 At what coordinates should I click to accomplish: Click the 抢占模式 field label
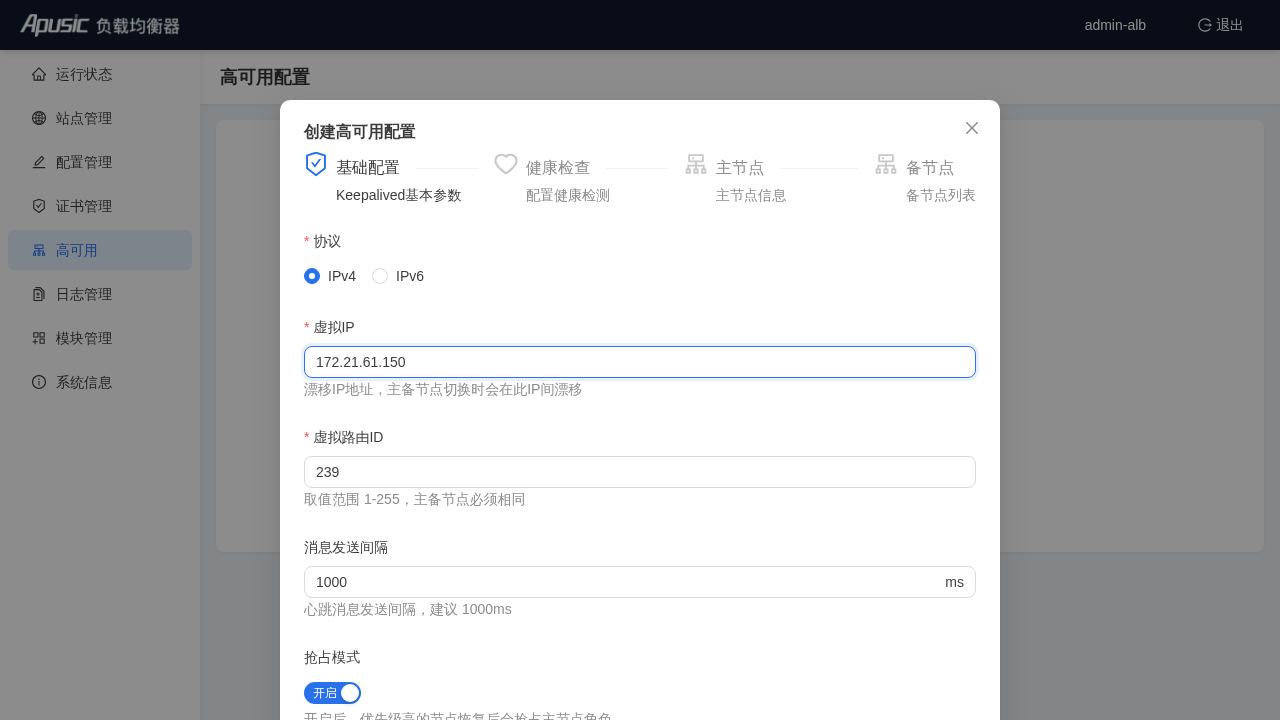pos(332,657)
